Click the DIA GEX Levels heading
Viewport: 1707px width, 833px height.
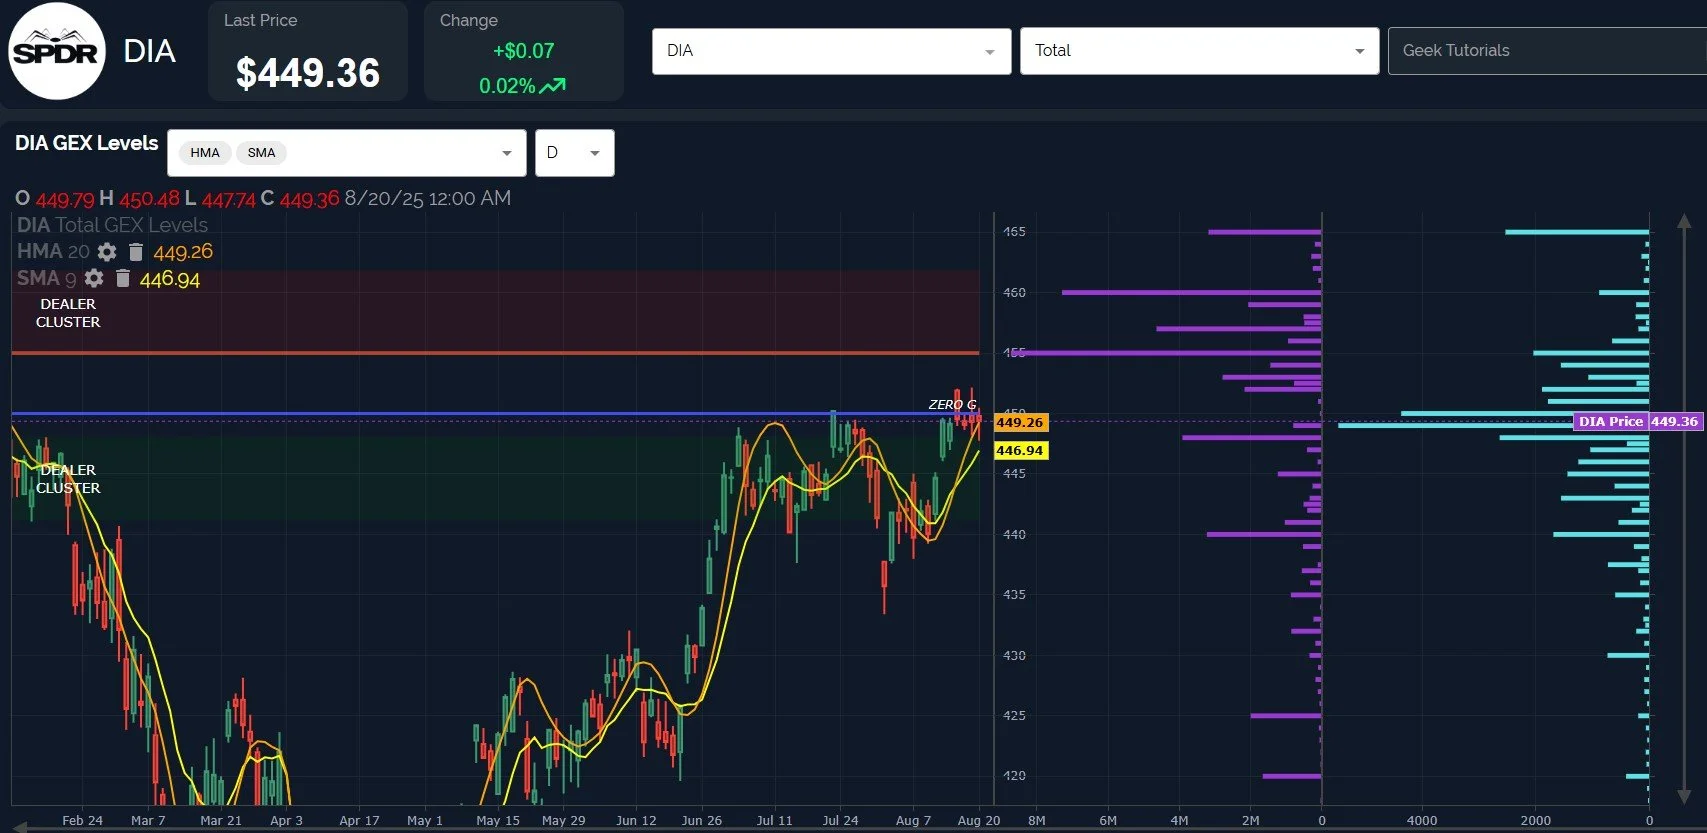coord(87,143)
